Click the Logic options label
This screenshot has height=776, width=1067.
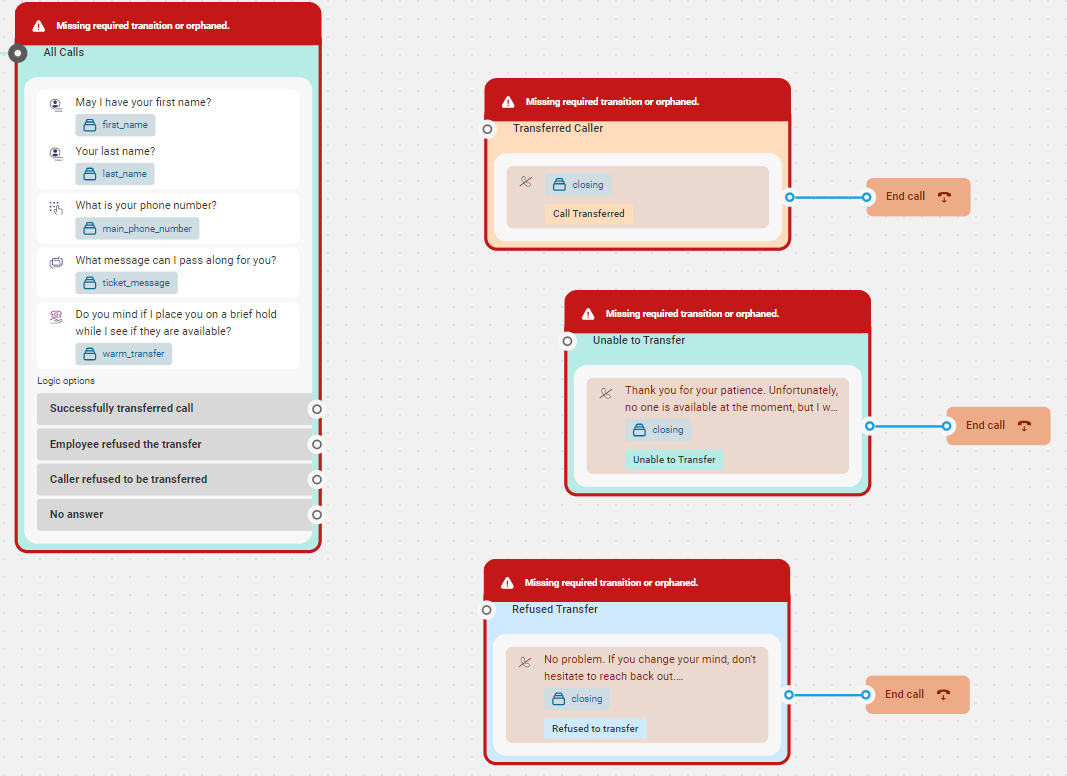pos(66,381)
